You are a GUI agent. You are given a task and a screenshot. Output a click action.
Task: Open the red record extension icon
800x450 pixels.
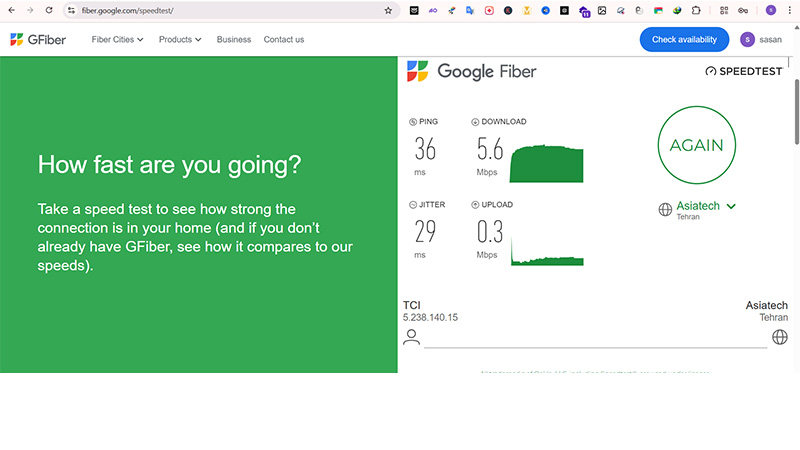(489, 10)
